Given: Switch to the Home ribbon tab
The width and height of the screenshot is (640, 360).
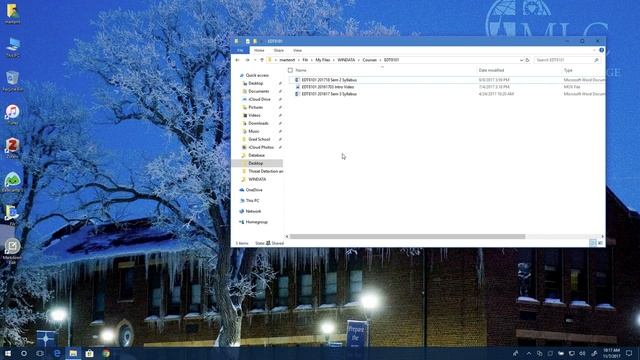Looking at the screenshot, I should pos(259,50).
